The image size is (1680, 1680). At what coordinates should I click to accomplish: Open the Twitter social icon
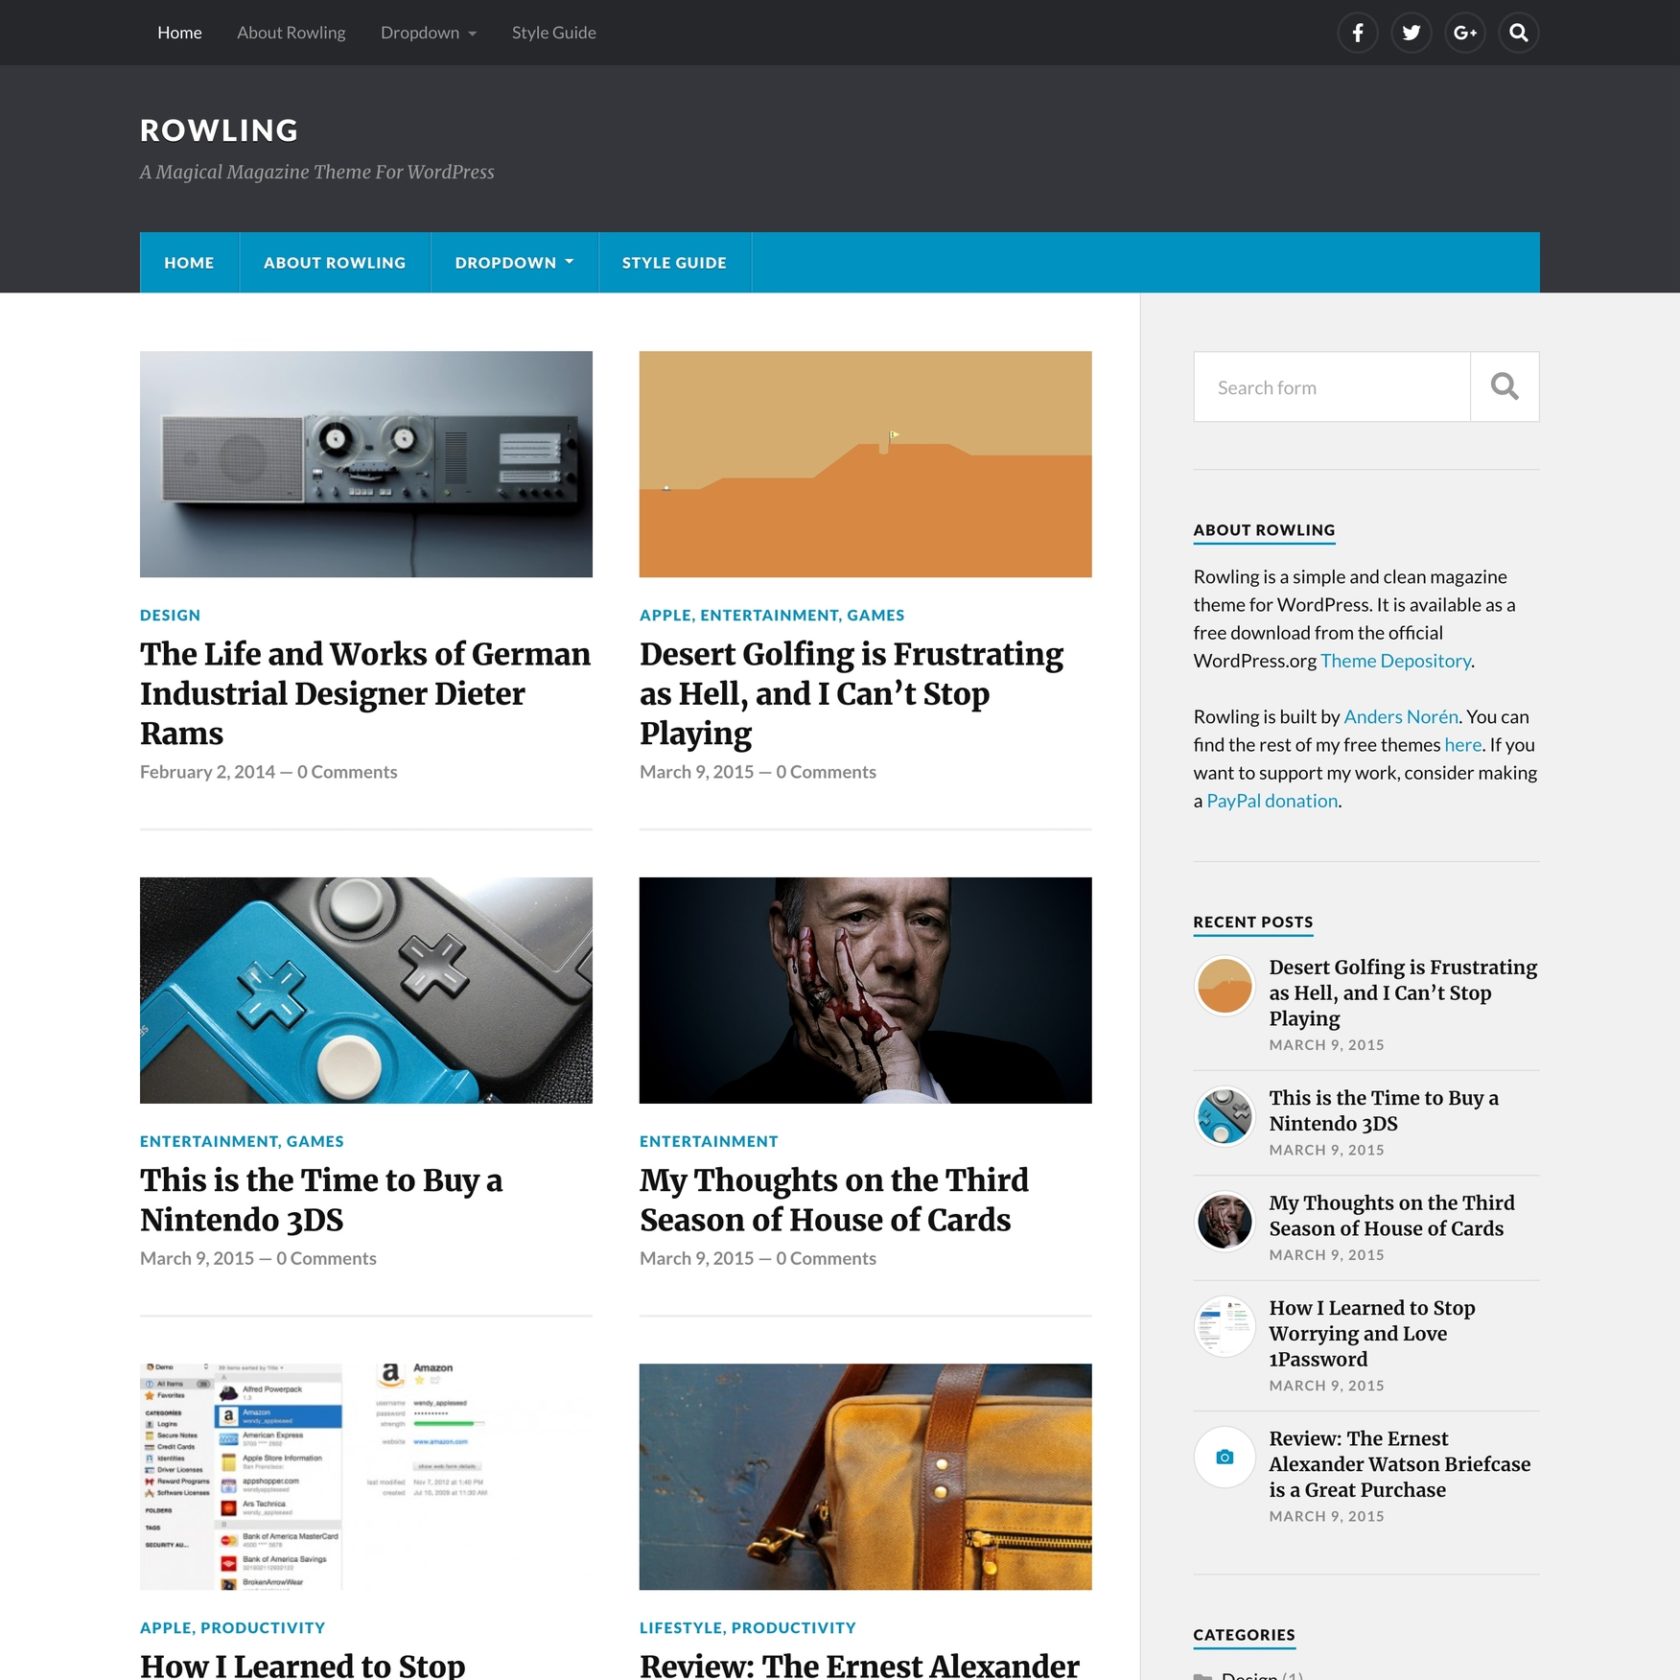pyautogui.click(x=1411, y=32)
